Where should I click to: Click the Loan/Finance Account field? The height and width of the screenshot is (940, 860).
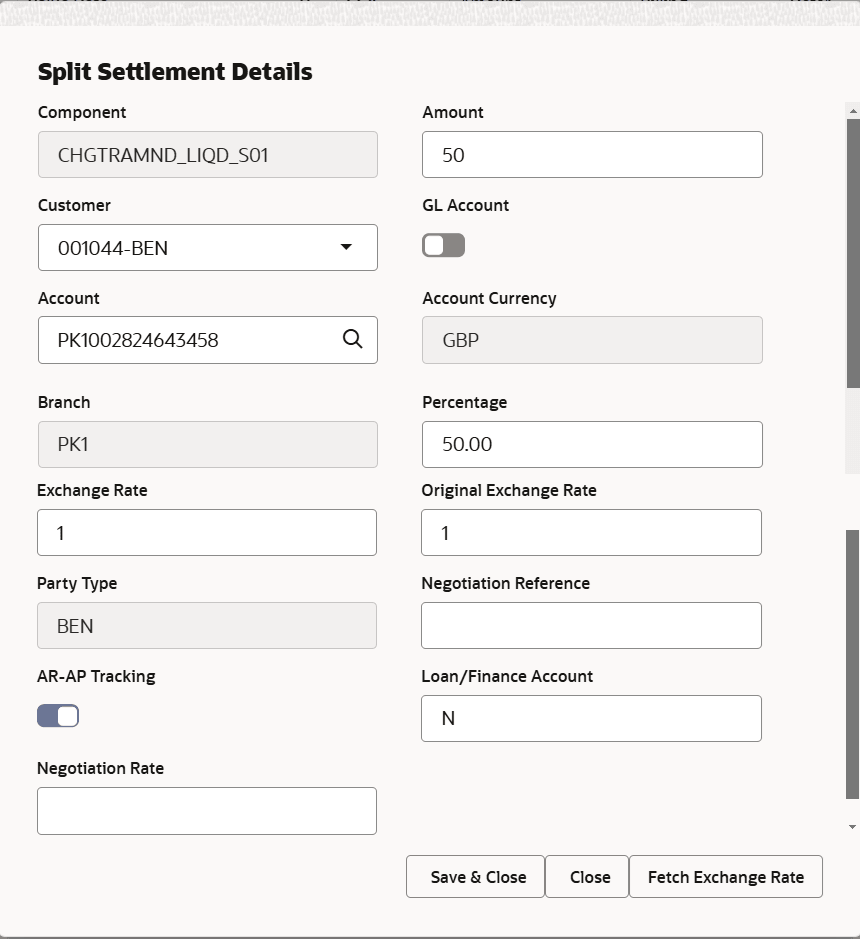(x=591, y=718)
